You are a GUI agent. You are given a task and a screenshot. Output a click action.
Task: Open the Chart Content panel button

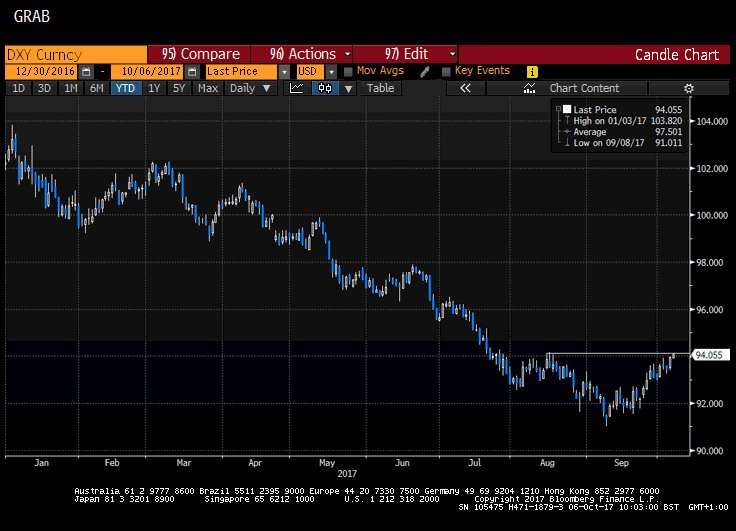(567, 88)
